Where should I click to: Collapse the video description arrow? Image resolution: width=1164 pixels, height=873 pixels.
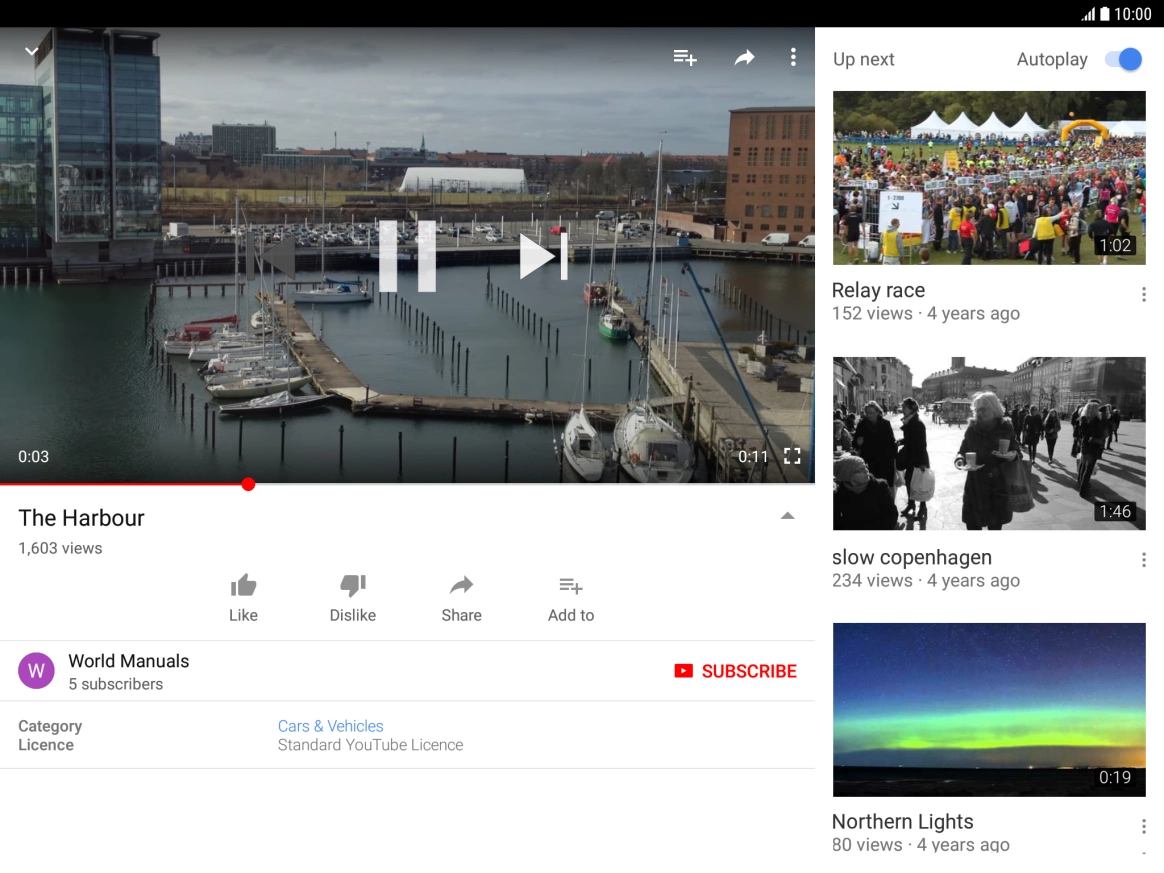click(787, 516)
